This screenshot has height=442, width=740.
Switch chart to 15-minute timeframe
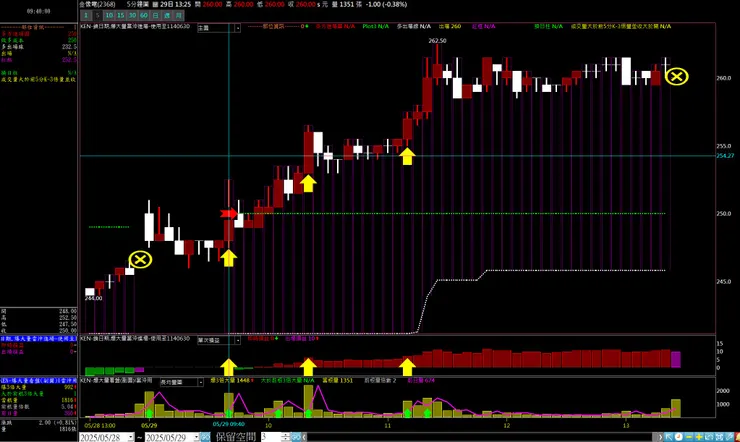[120, 15]
